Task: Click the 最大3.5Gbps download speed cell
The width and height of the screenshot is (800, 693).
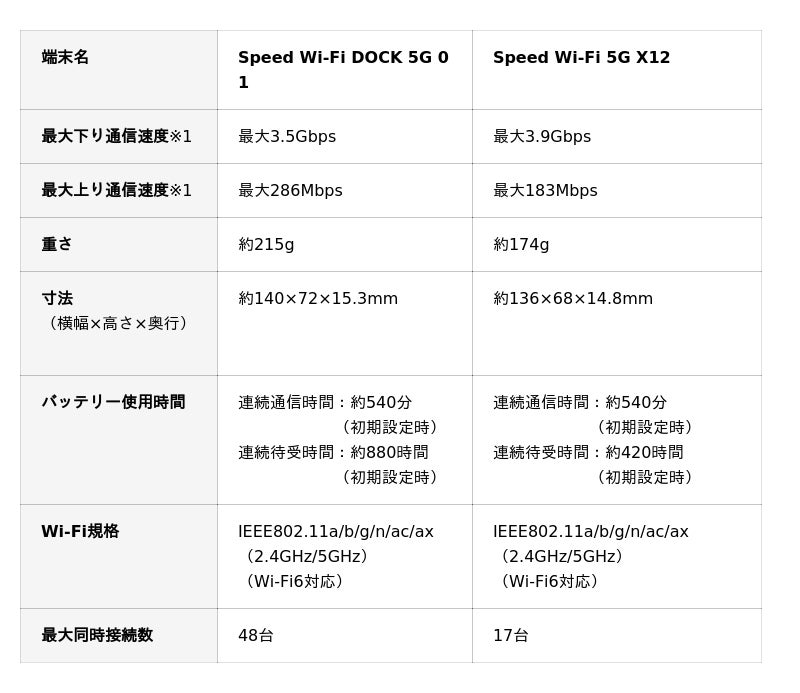Action: (287, 137)
